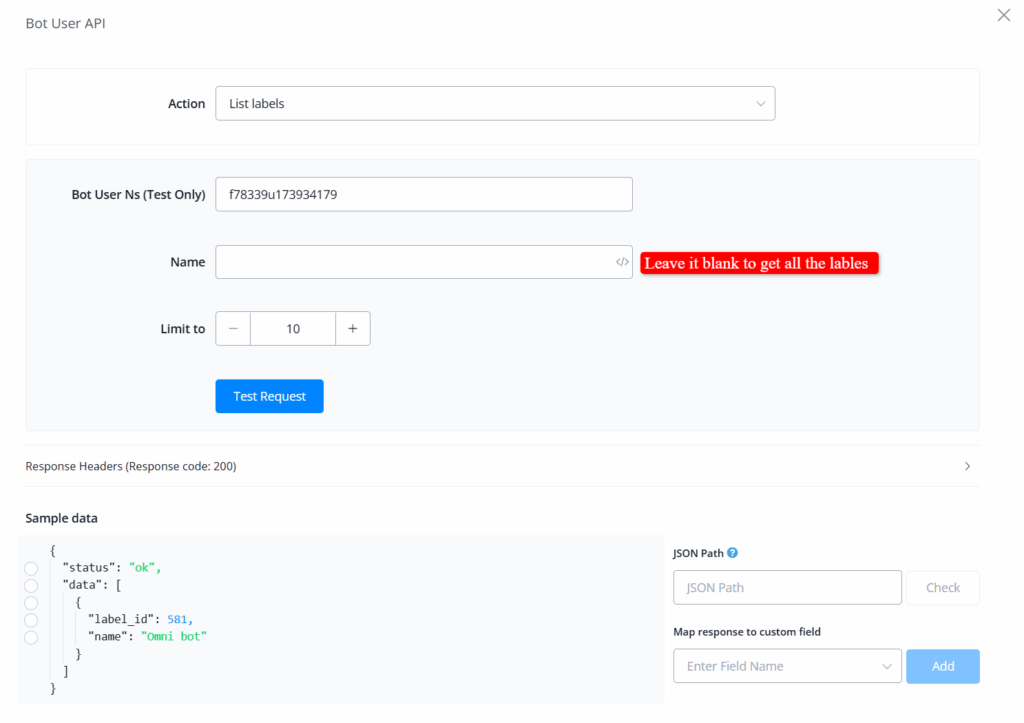This screenshot has height=723, width=1024.
Task: Select the radio circle beside "name" key
Action: coord(31,637)
